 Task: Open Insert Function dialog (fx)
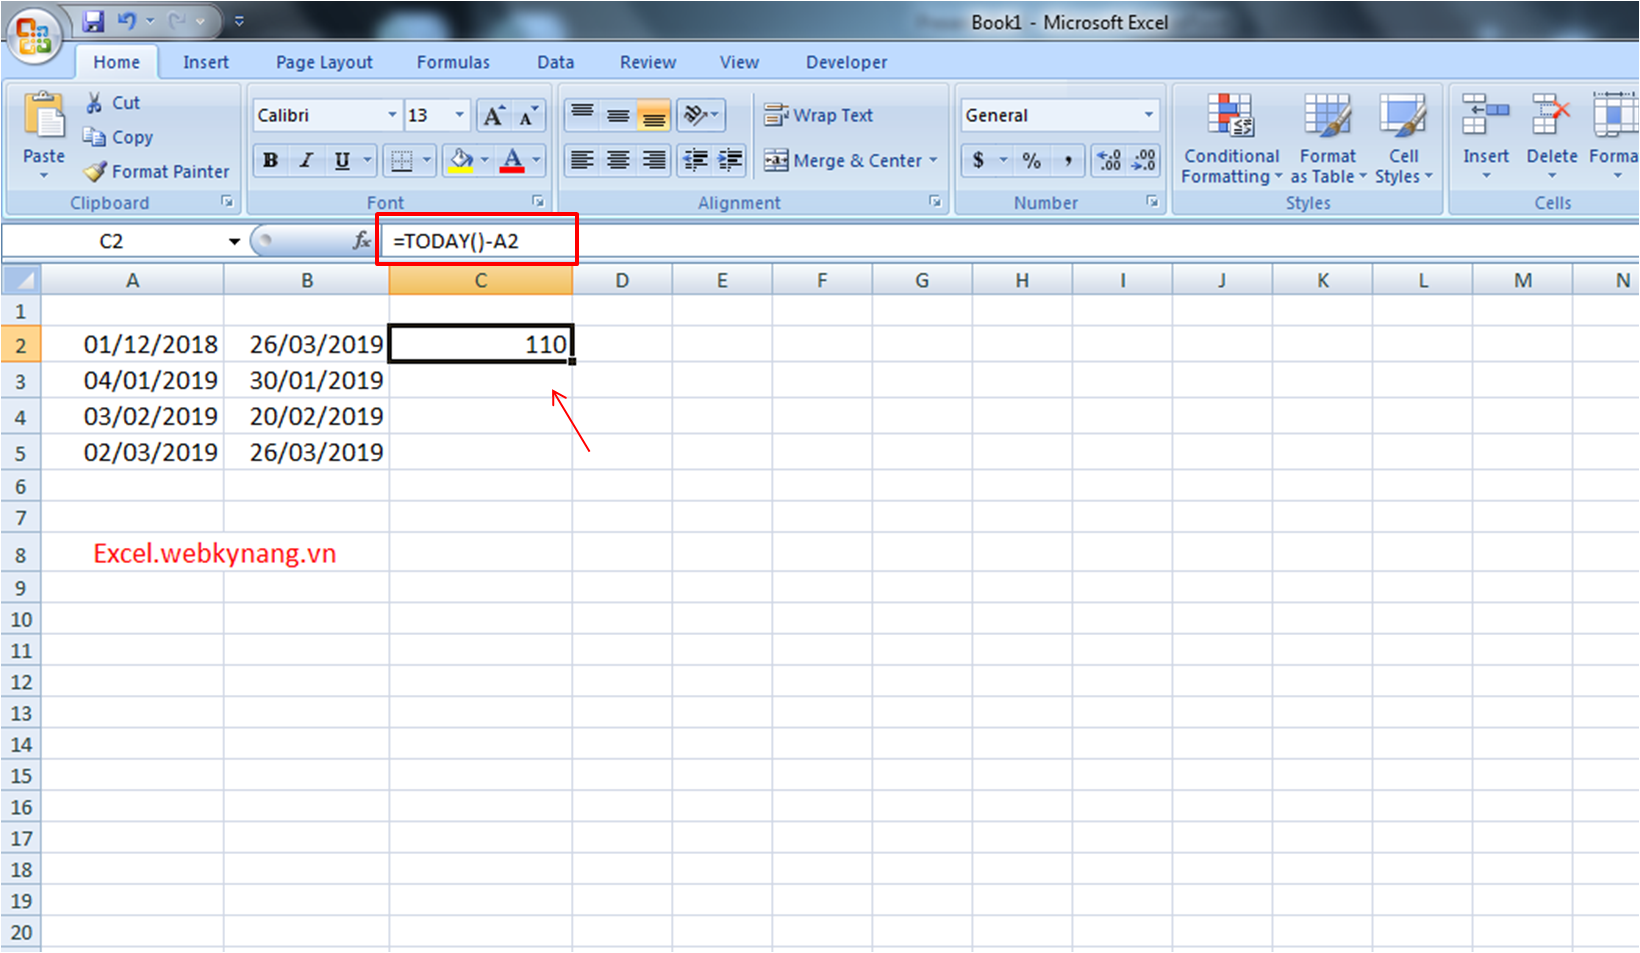[362, 241]
